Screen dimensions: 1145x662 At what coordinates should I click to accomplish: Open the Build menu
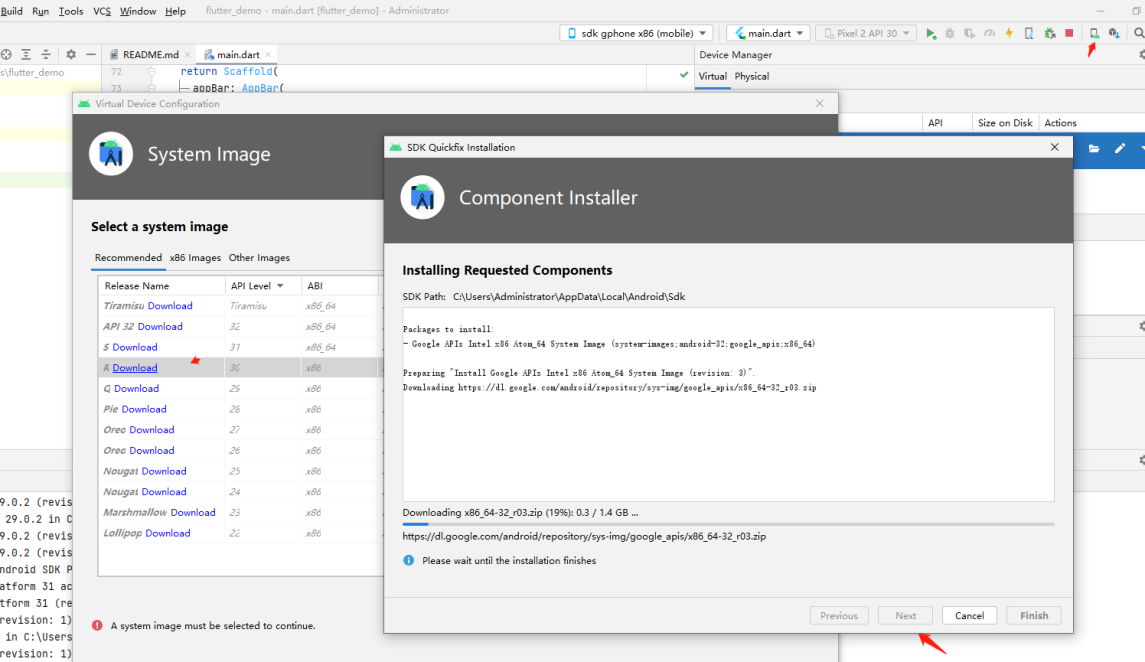point(12,11)
